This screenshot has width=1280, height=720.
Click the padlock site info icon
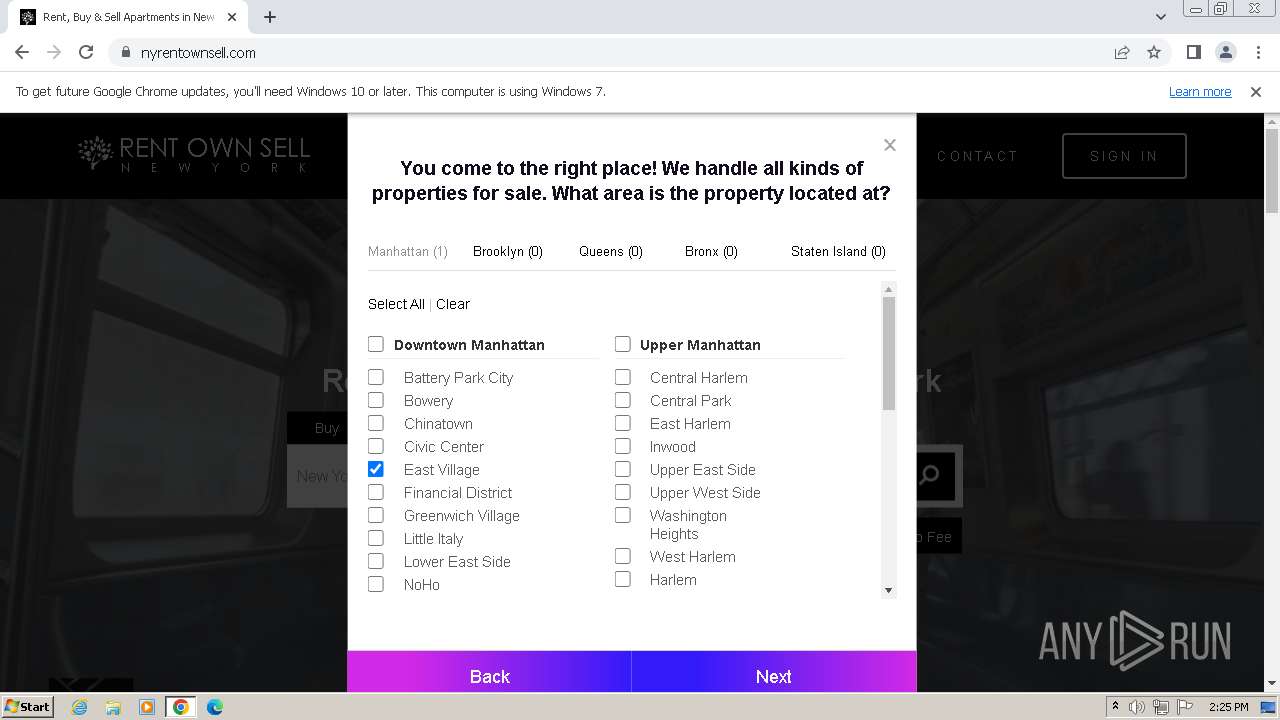(126, 52)
